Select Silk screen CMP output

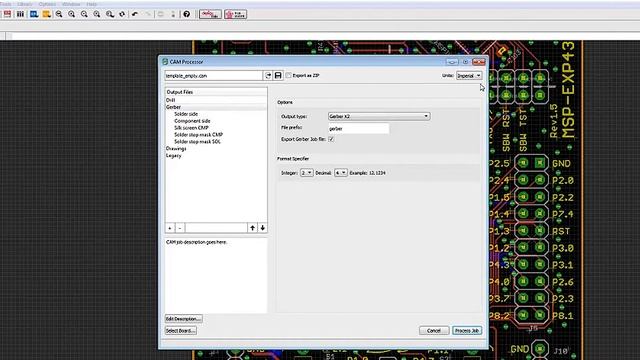[191, 128]
